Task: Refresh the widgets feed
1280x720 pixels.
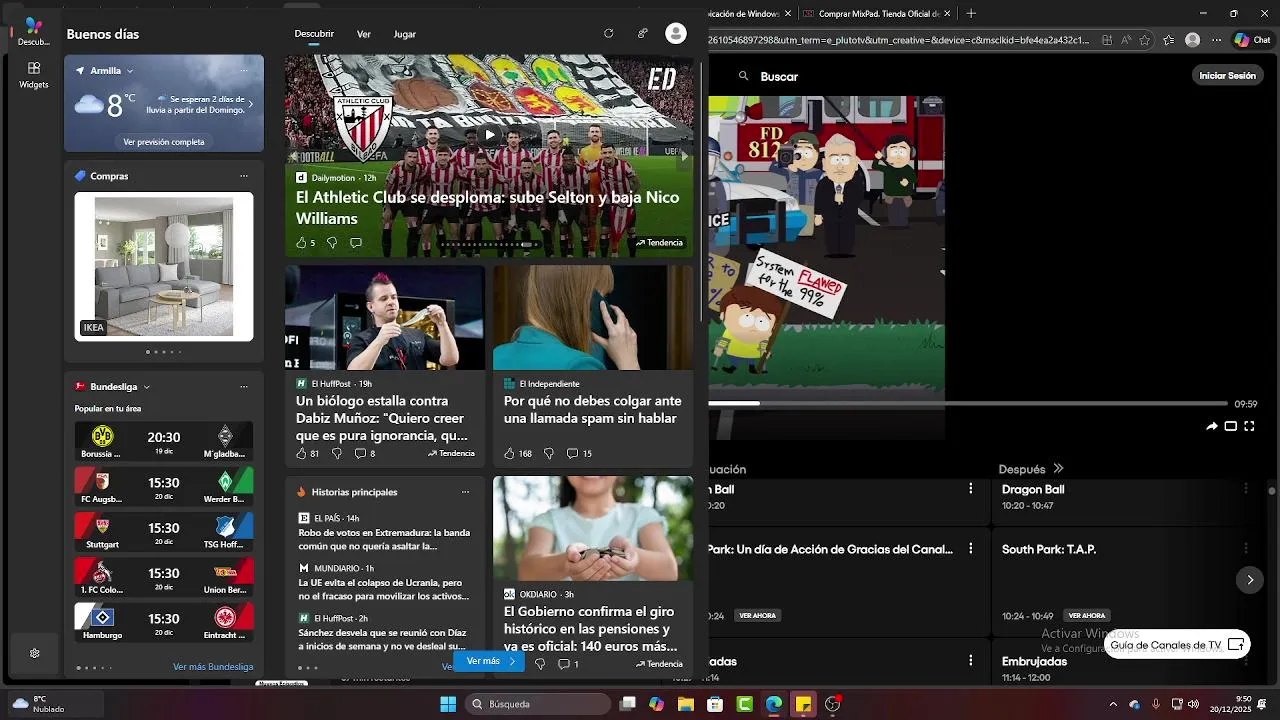Action: tap(608, 33)
